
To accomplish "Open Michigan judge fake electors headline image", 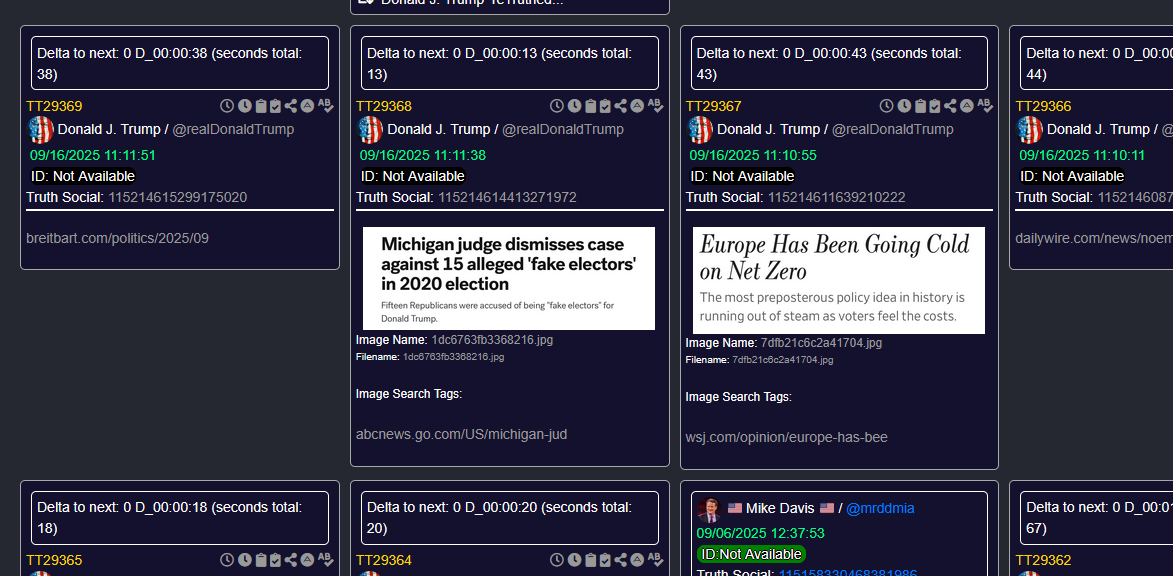I will point(509,278).
